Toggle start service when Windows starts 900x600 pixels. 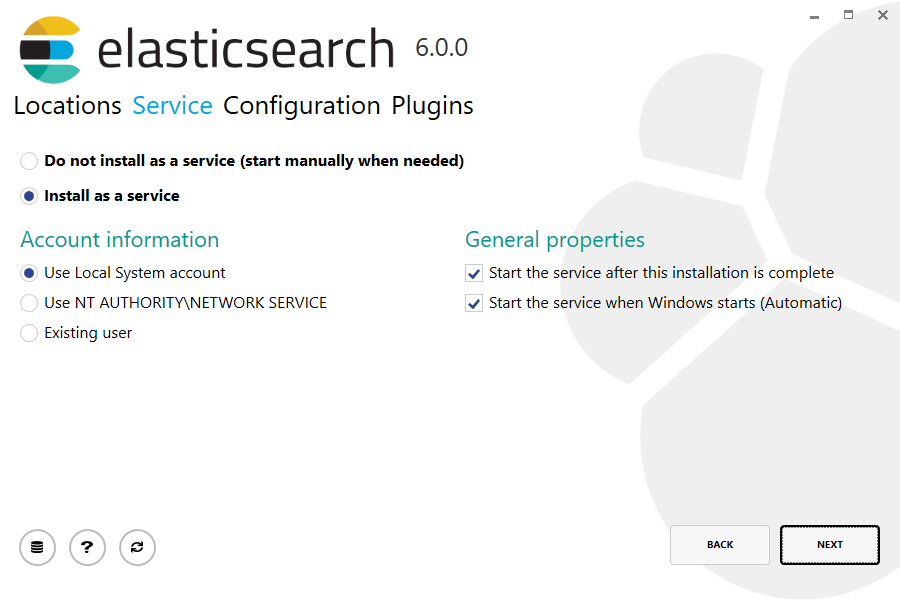[x=474, y=303]
